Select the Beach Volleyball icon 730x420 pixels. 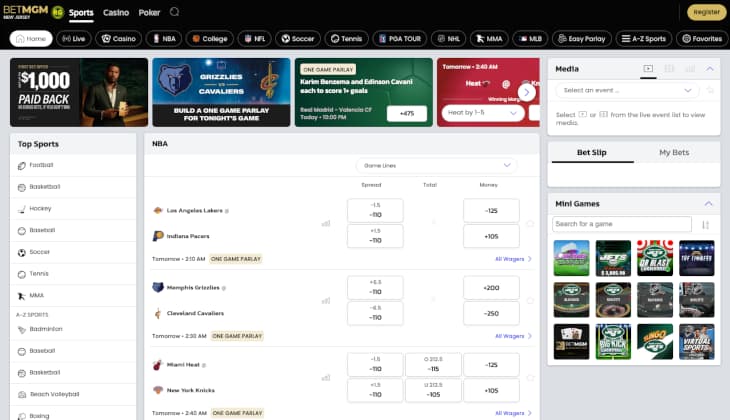tap(21, 394)
